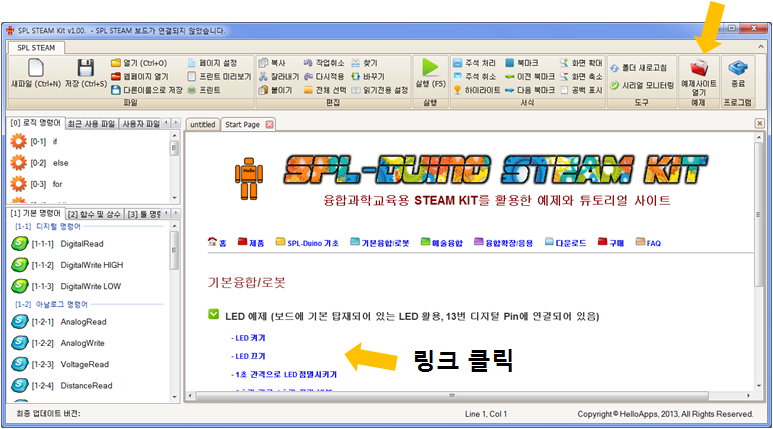This screenshot has width=773, height=429.
Task: Select the SPL STEAM ribbon tab
Action: pos(36,48)
